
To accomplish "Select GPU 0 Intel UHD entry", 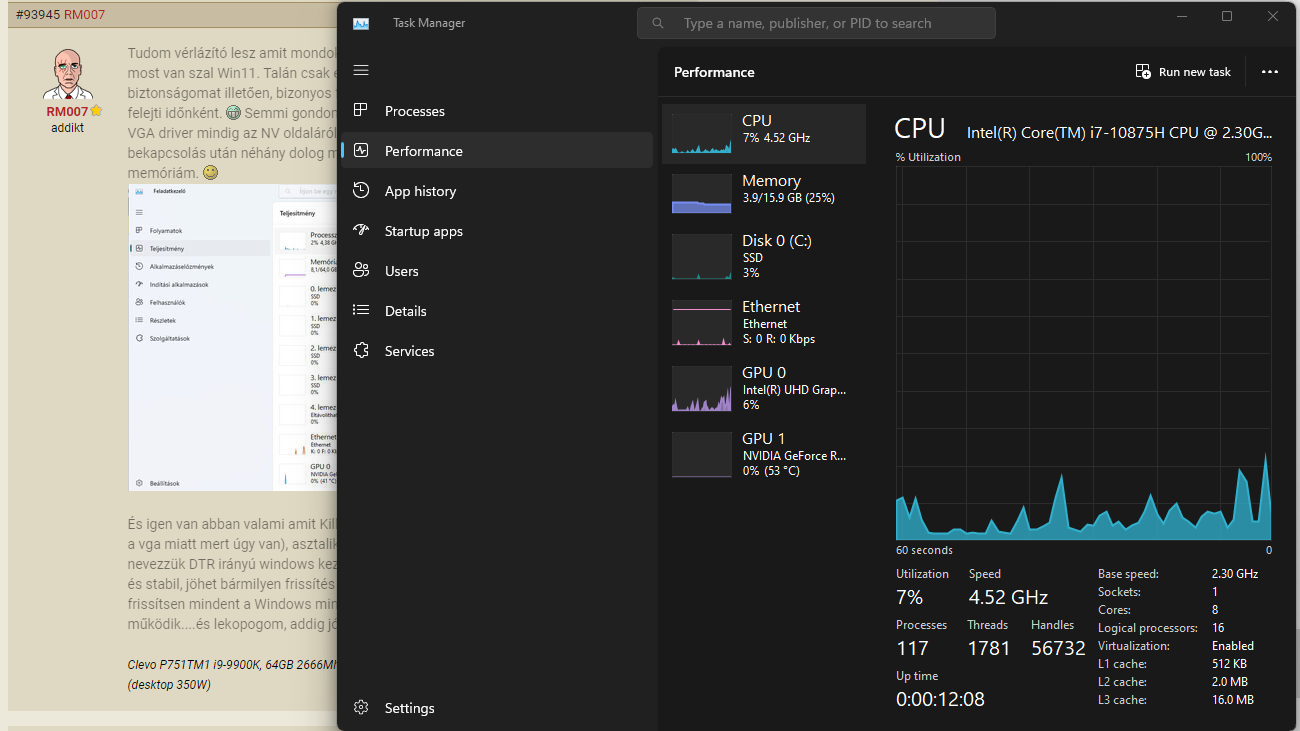I will click(764, 388).
